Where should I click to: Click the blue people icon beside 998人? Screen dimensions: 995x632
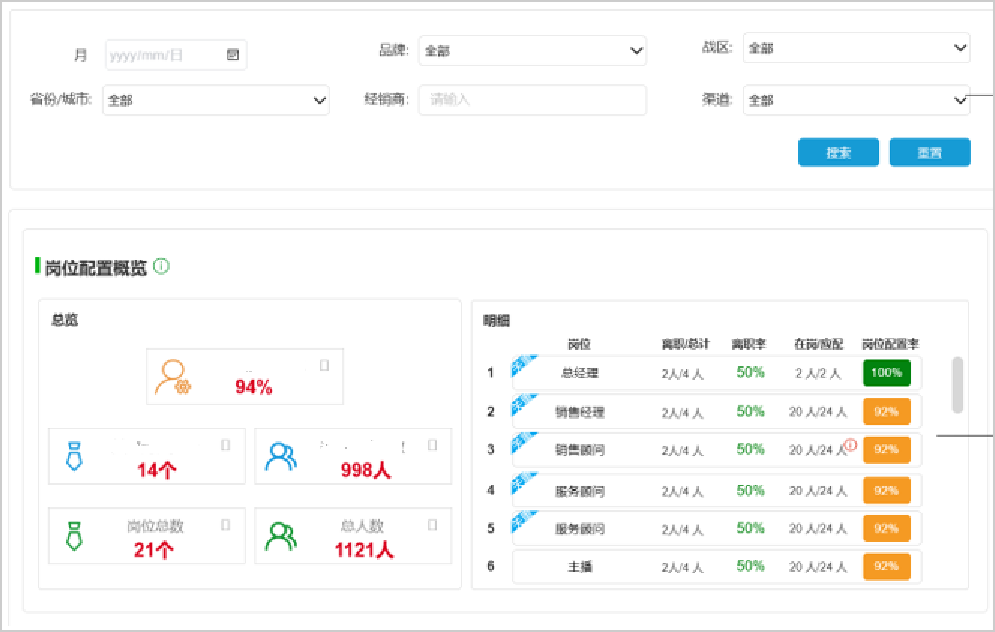pos(281,456)
